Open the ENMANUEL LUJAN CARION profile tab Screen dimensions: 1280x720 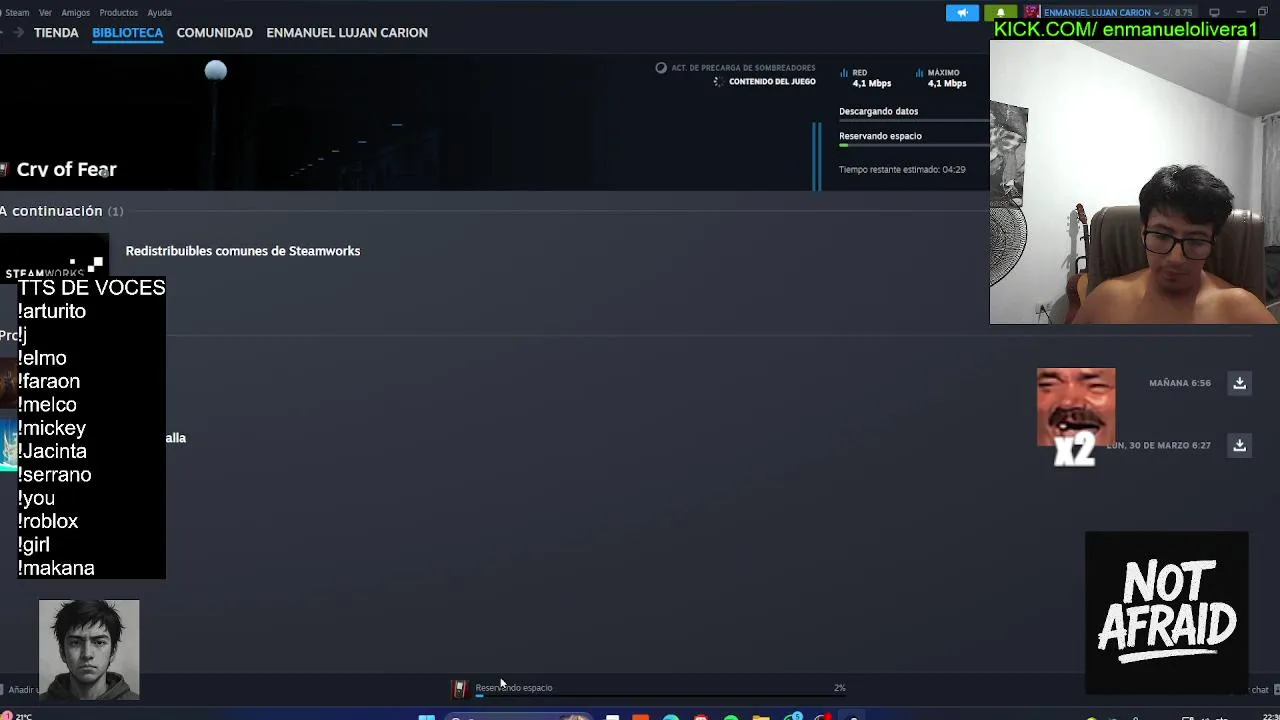[347, 32]
